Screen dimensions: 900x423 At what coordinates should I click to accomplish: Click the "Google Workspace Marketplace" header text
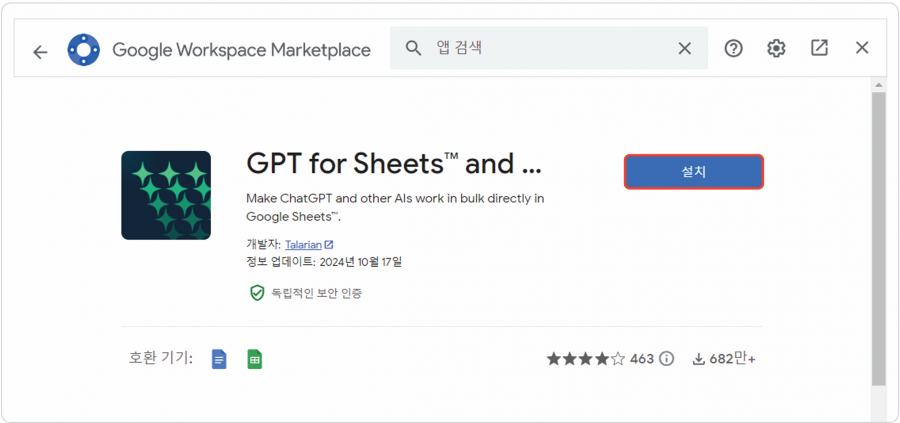point(241,50)
